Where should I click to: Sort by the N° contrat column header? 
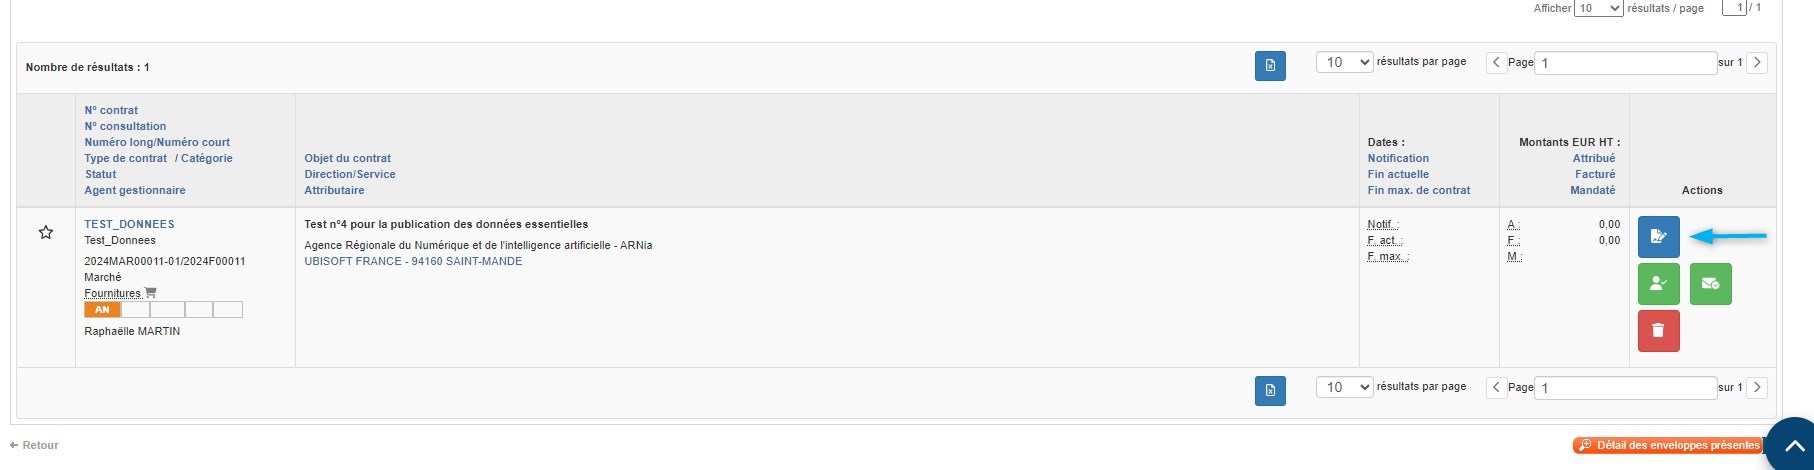pyautogui.click(x=111, y=110)
